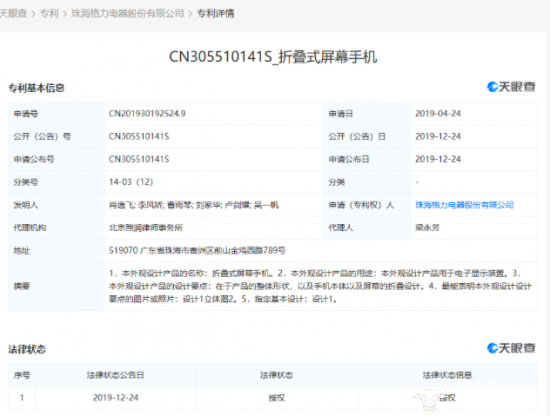Screen dimensions: 550x416
Task: Click the 代理机构 label cell
Action: click(56, 228)
